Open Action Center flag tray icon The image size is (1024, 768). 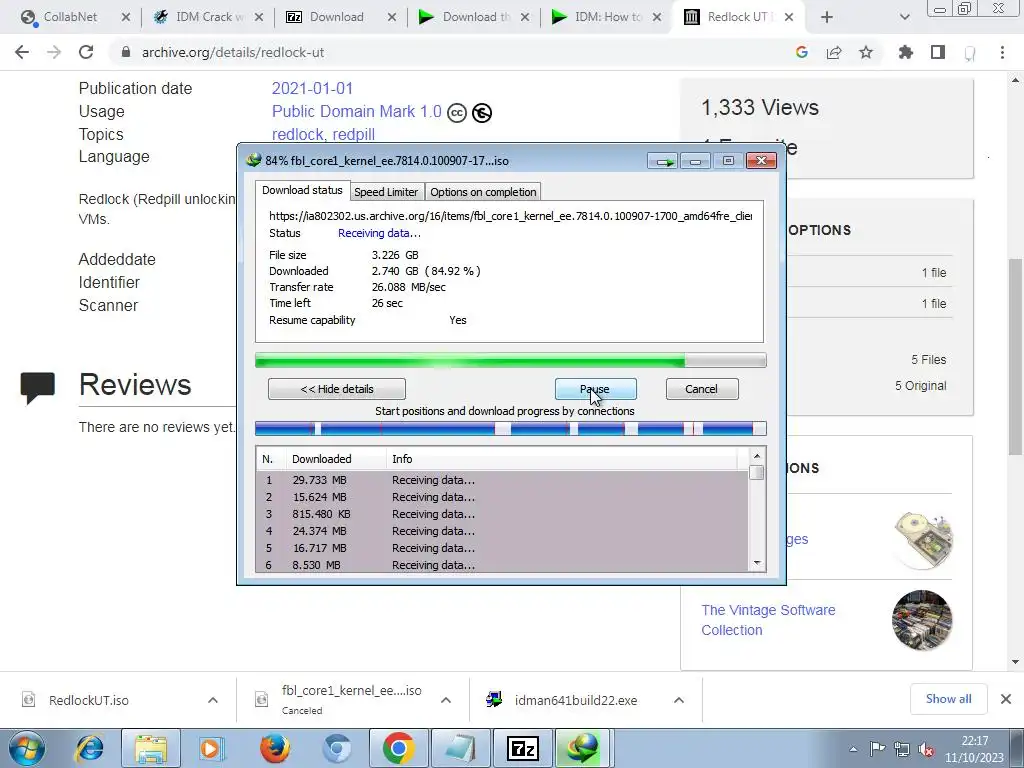pyautogui.click(x=877, y=749)
